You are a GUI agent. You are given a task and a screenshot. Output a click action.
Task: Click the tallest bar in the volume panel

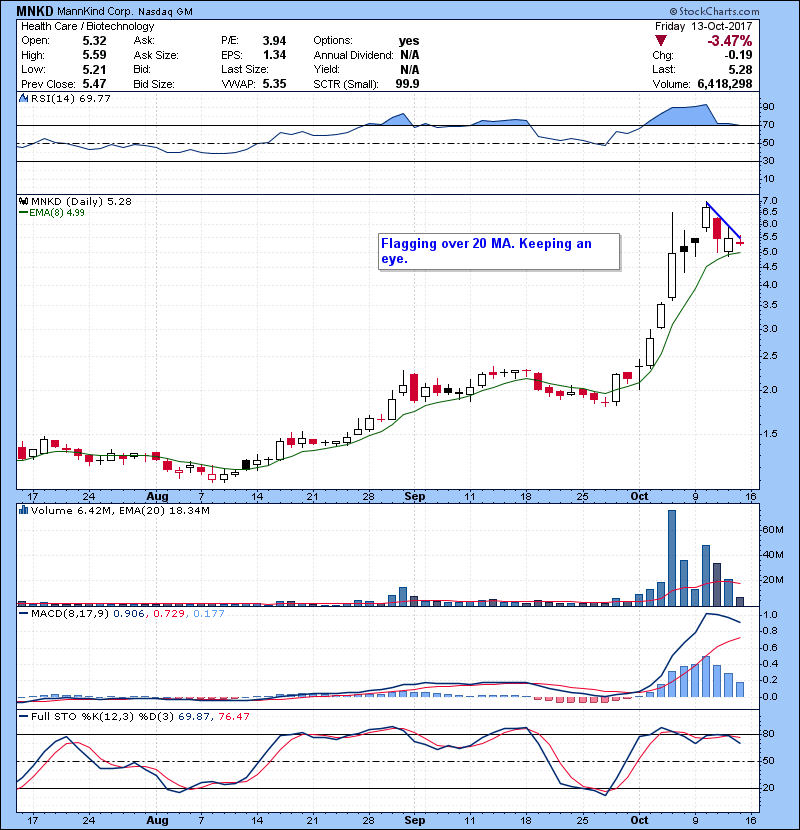tap(672, 558)
